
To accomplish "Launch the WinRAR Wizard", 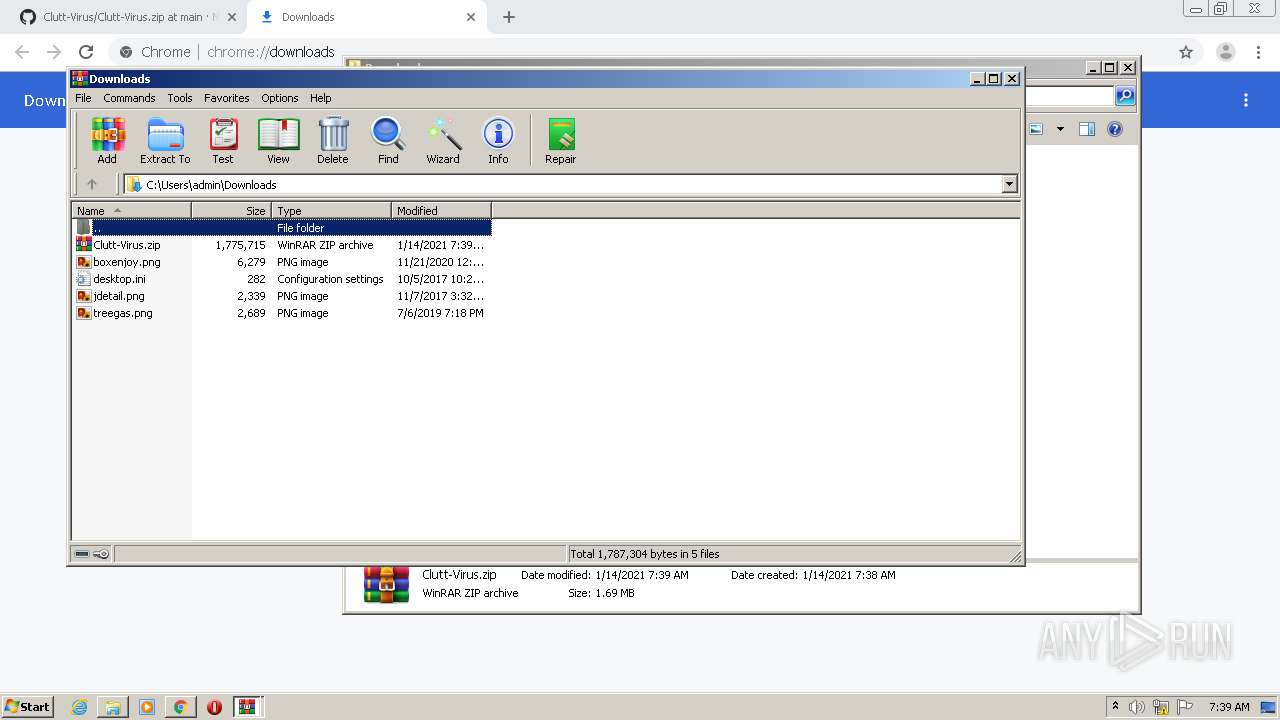I will pyautogui.click(x=443, y=140).
